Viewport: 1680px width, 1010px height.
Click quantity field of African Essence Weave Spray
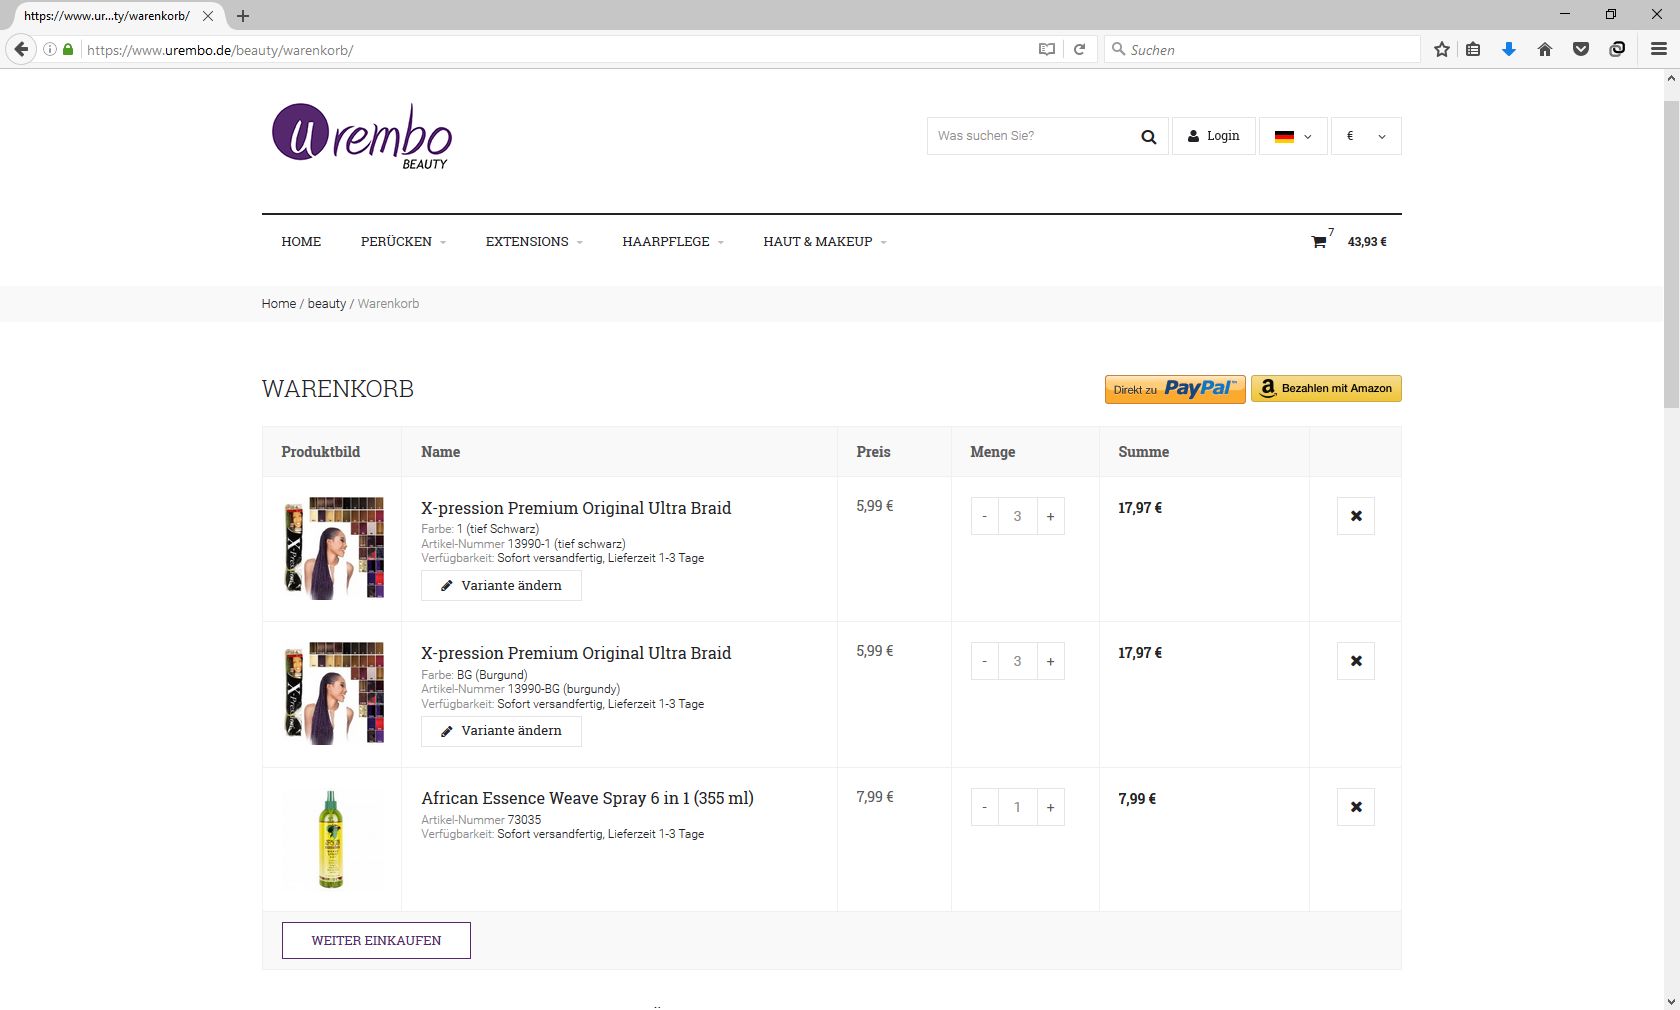1017,807
